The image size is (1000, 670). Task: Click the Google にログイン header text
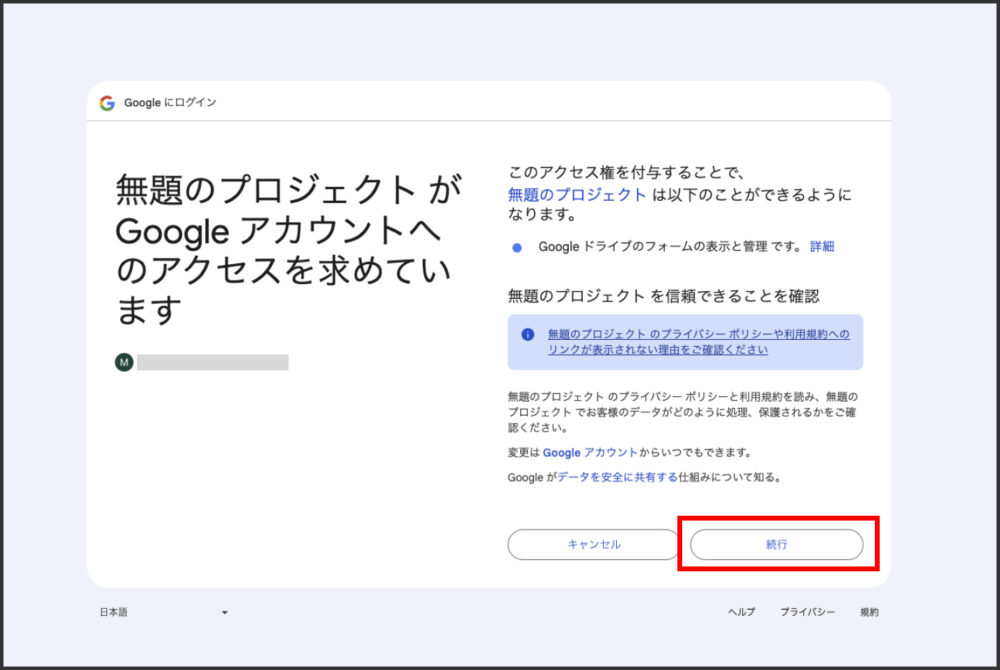(172, 101)
